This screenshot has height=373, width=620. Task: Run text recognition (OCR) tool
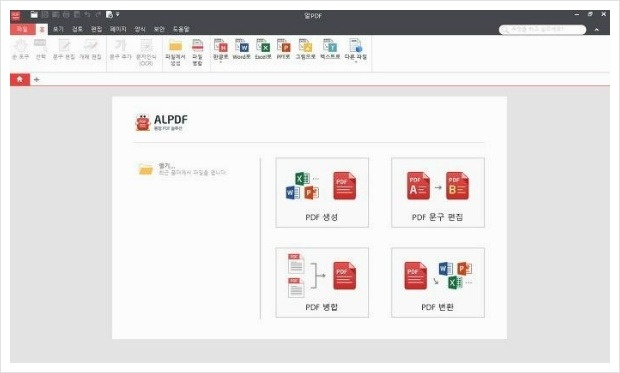pyautogui.click(x=146, y=52)
